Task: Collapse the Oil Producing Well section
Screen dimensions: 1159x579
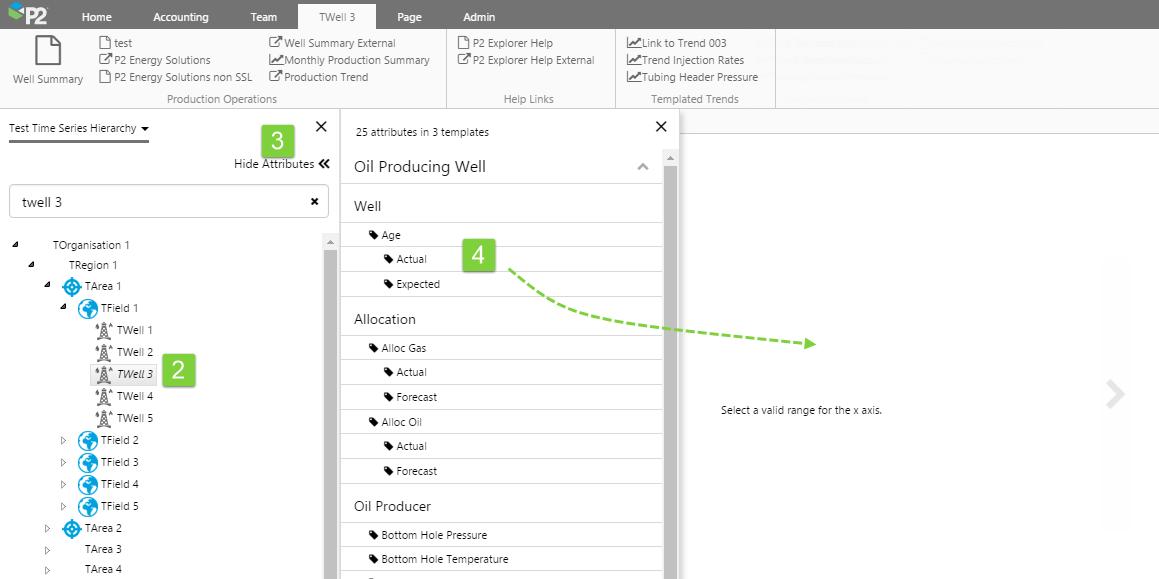Action: click(643, 167)
